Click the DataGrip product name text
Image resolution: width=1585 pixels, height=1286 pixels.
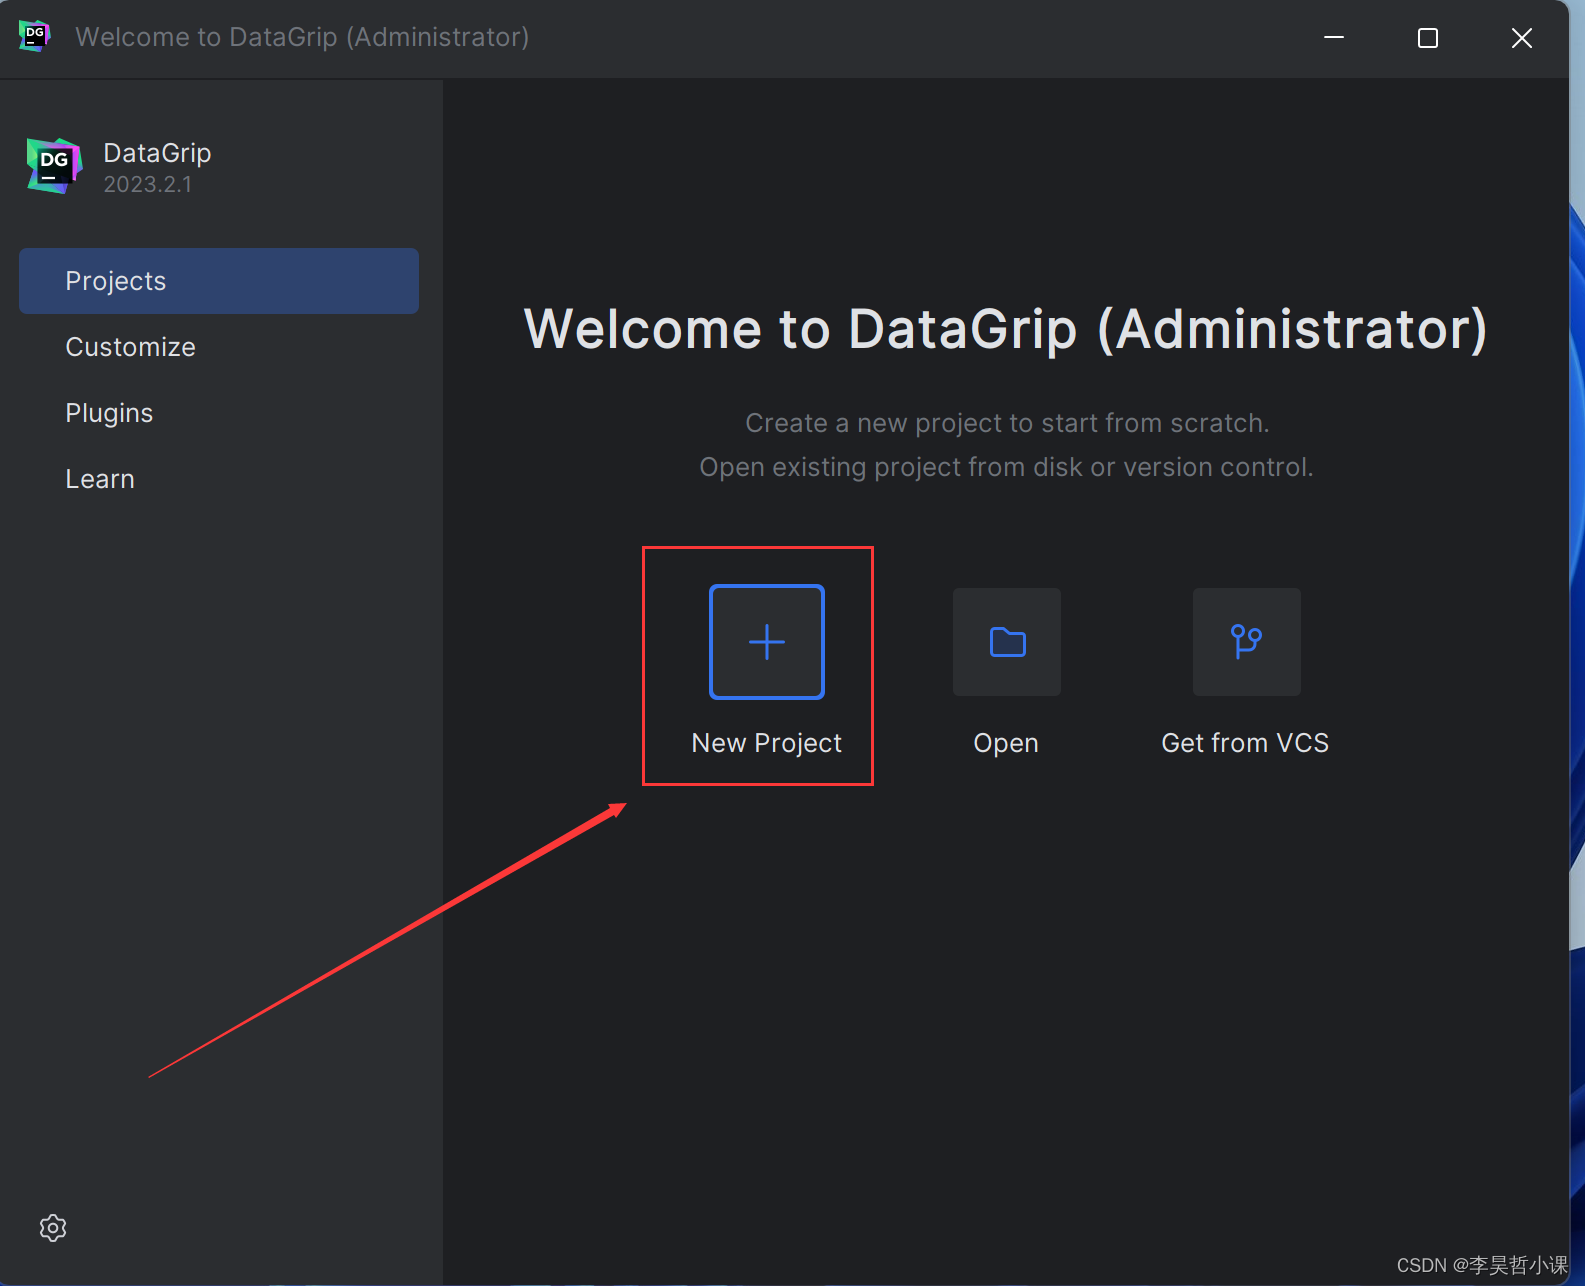157,153
